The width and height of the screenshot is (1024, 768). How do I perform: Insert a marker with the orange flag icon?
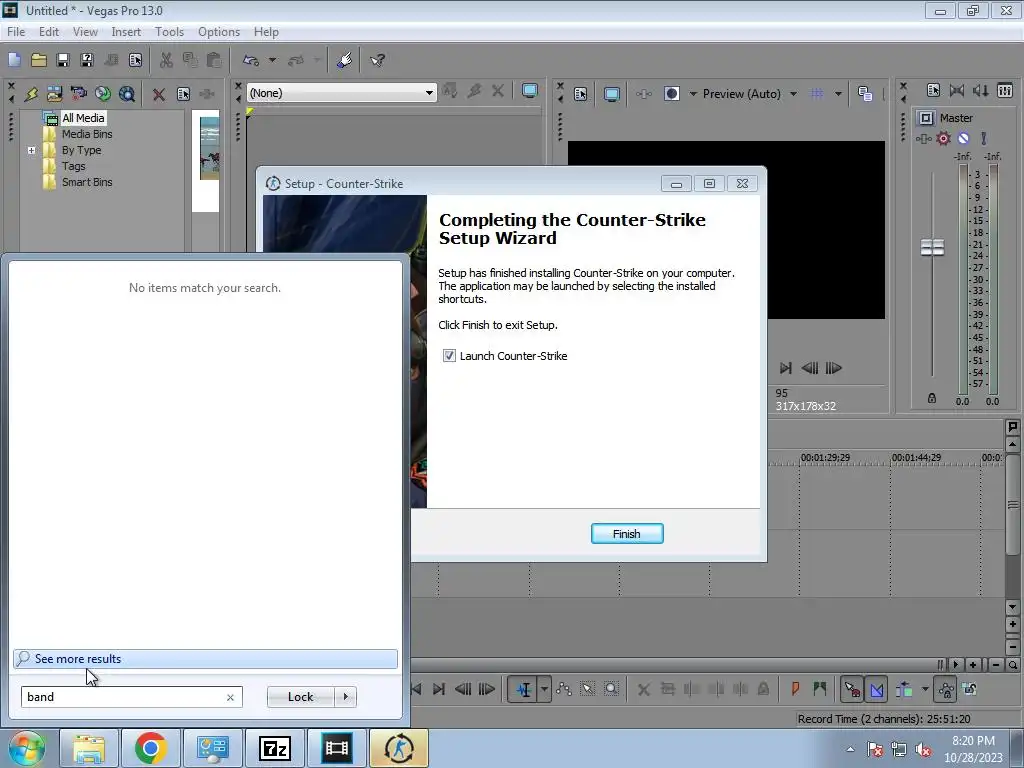(x=795, y=689)
